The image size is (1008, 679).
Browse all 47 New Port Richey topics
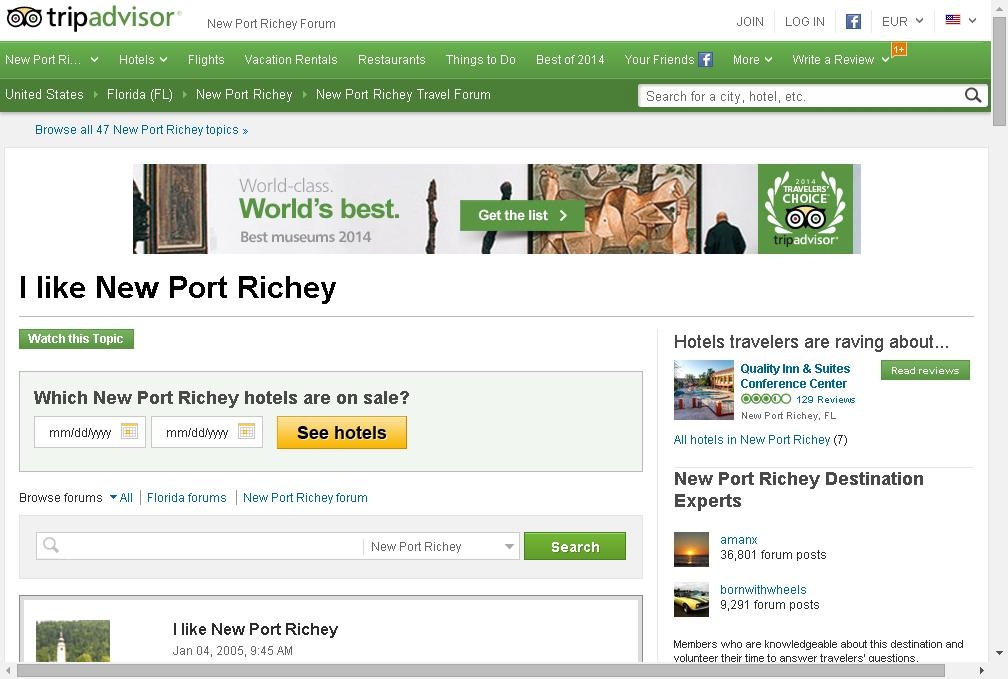click(x=141, y=130)
